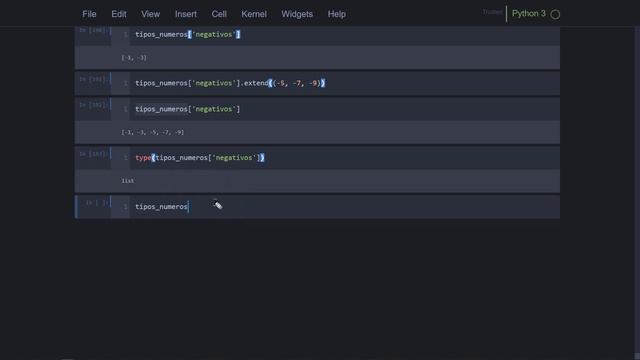Viewport: 640px width, 360px height.
Task: Open the Widgets menu
Action: pos(297,14)
